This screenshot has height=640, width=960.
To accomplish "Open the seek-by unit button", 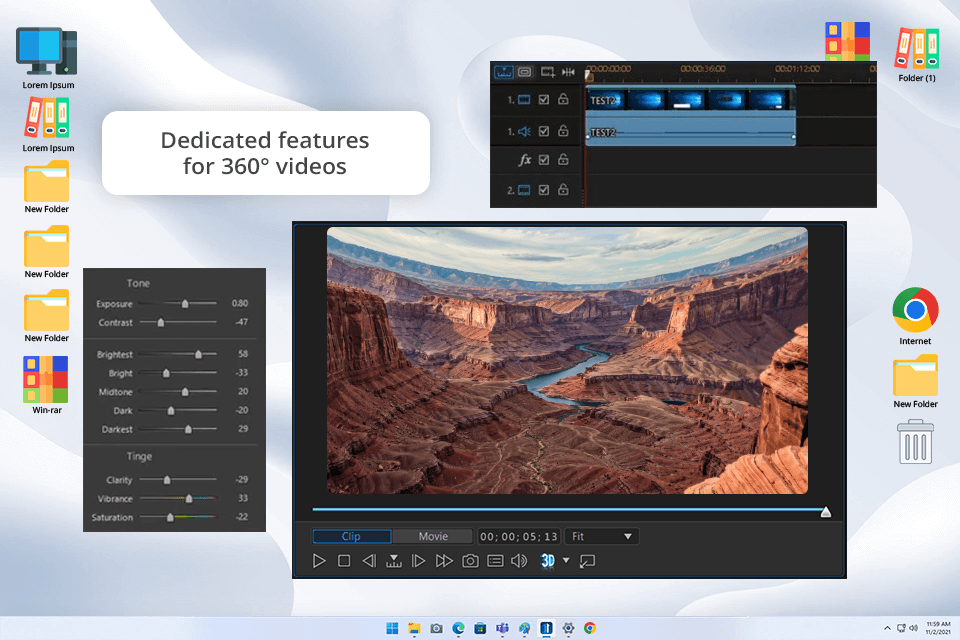I will click(394, 560).
